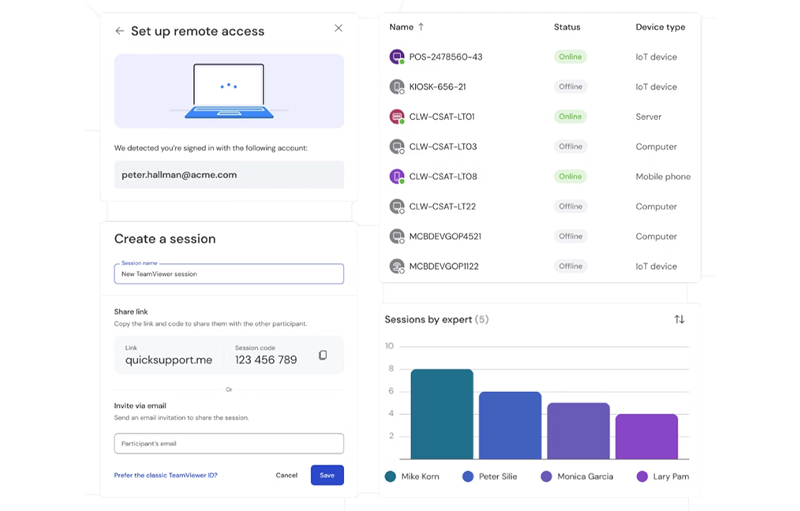
Task: Click the device name CLW-CSAT-LT08
Action: 443,176
